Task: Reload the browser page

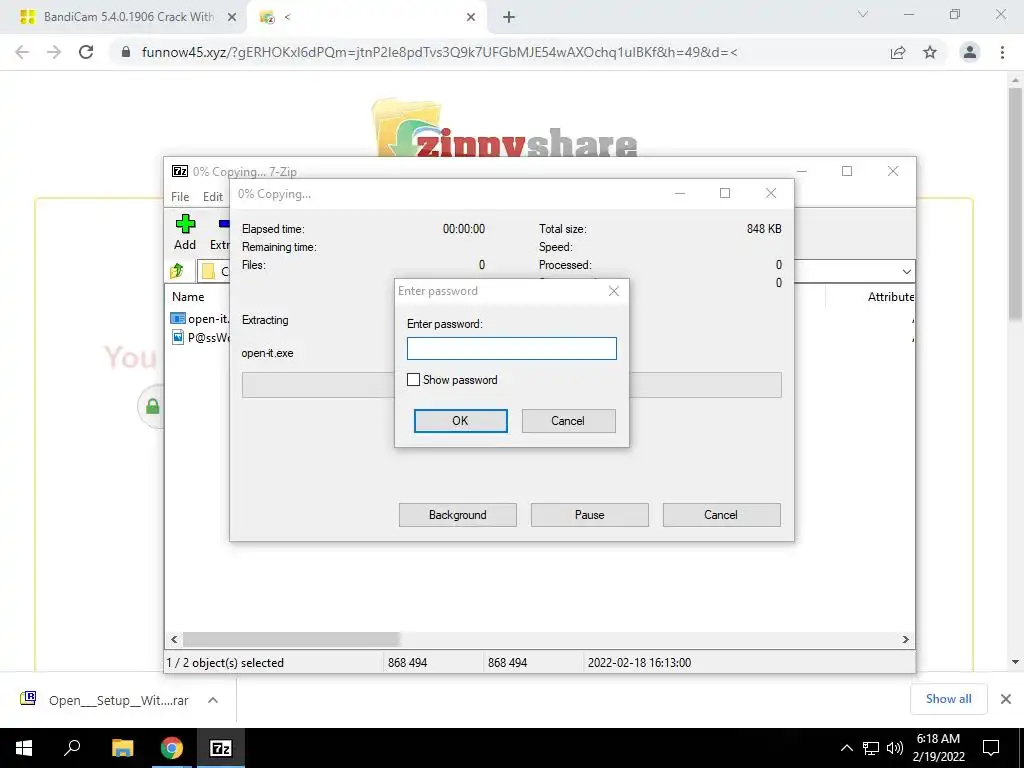Action: pyautogui.click(x=86, y=52)
